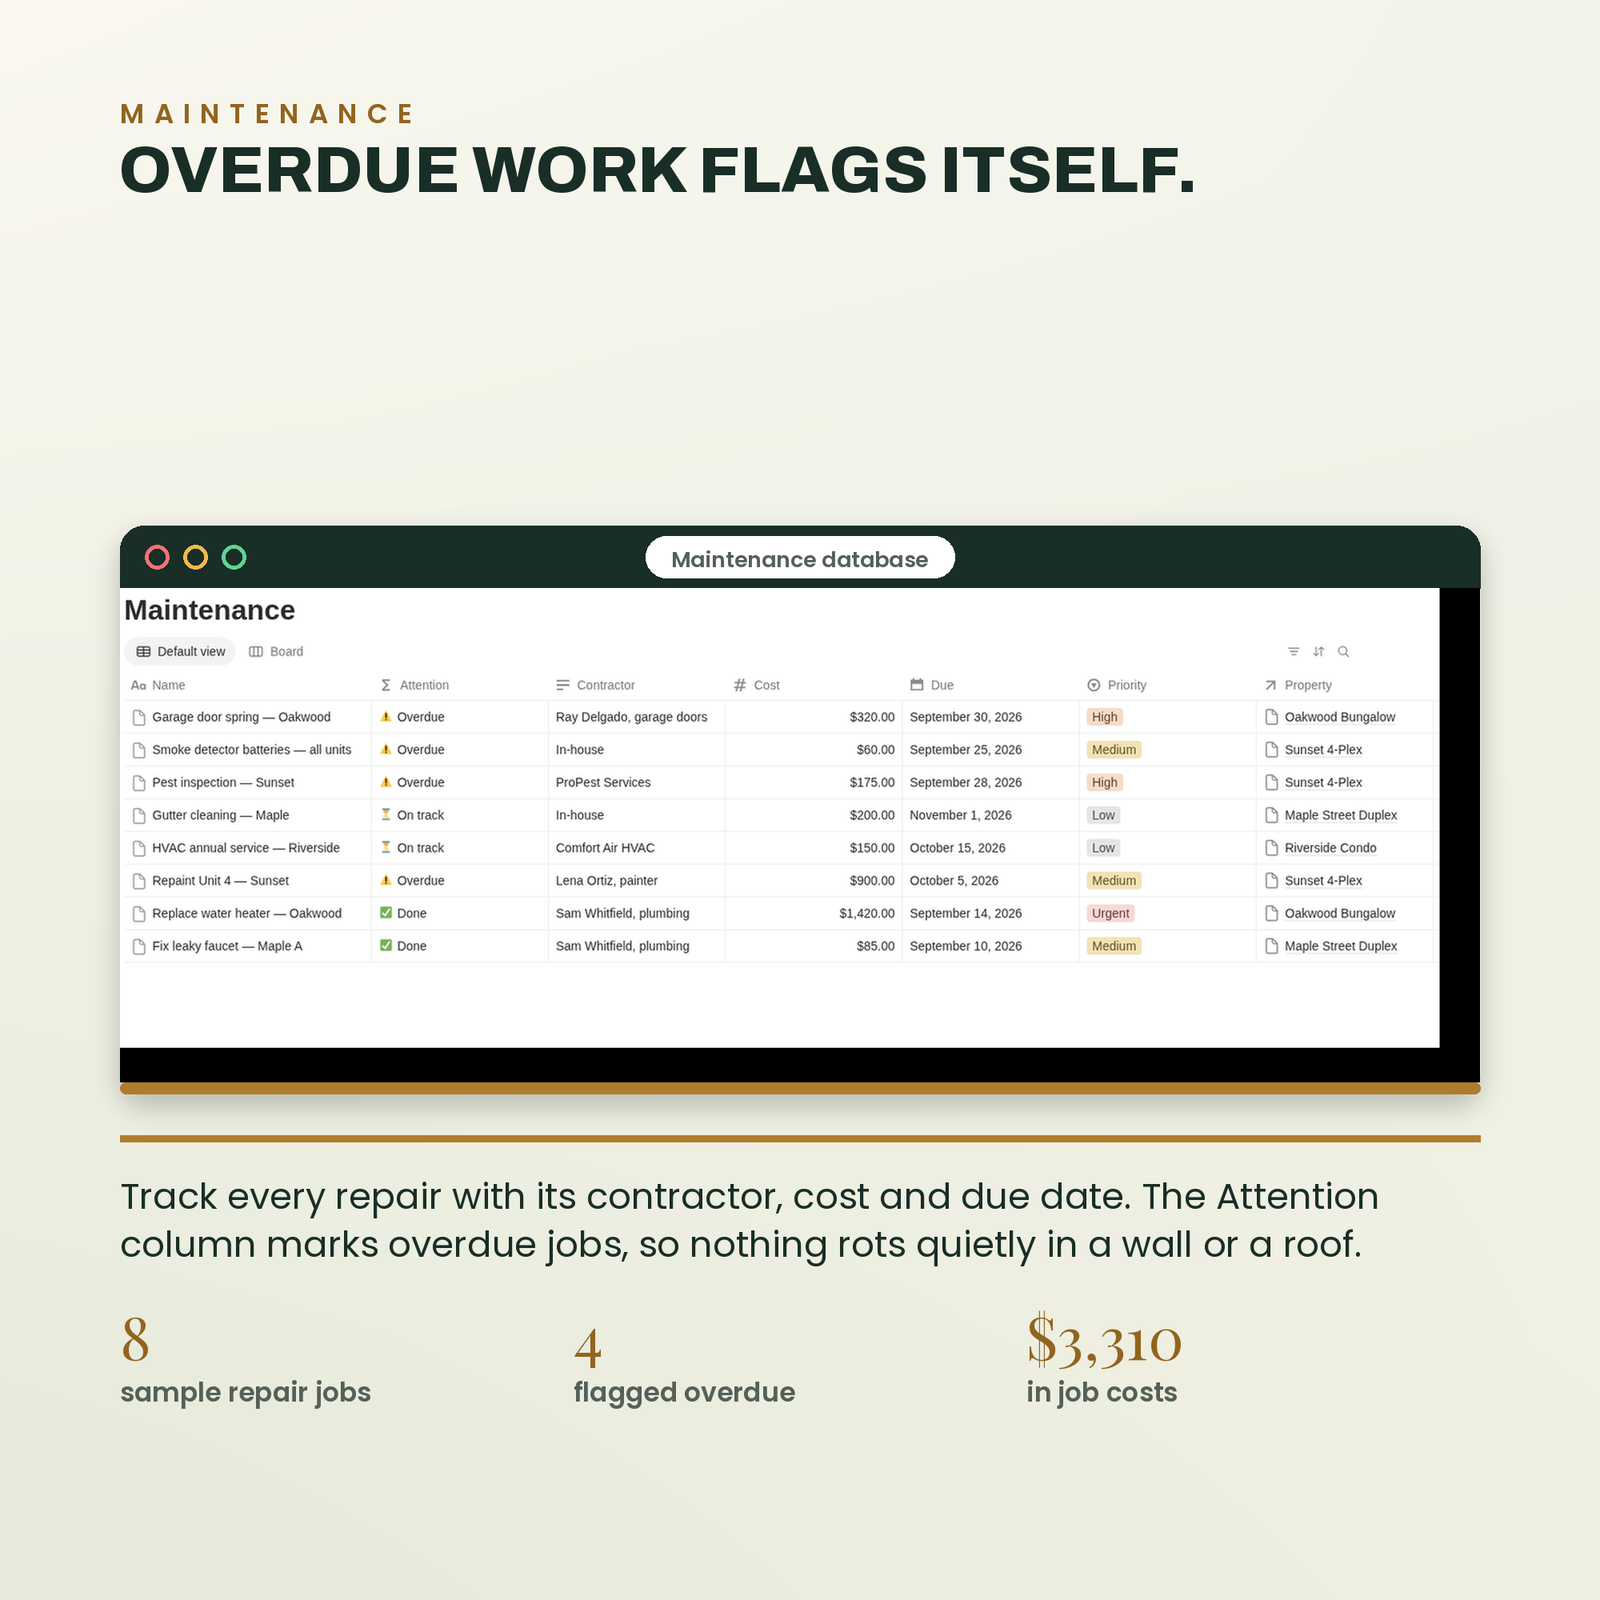Click page icon beside HVAC annual service
Screen dimensions: 1600x1600
click(139, 848)
